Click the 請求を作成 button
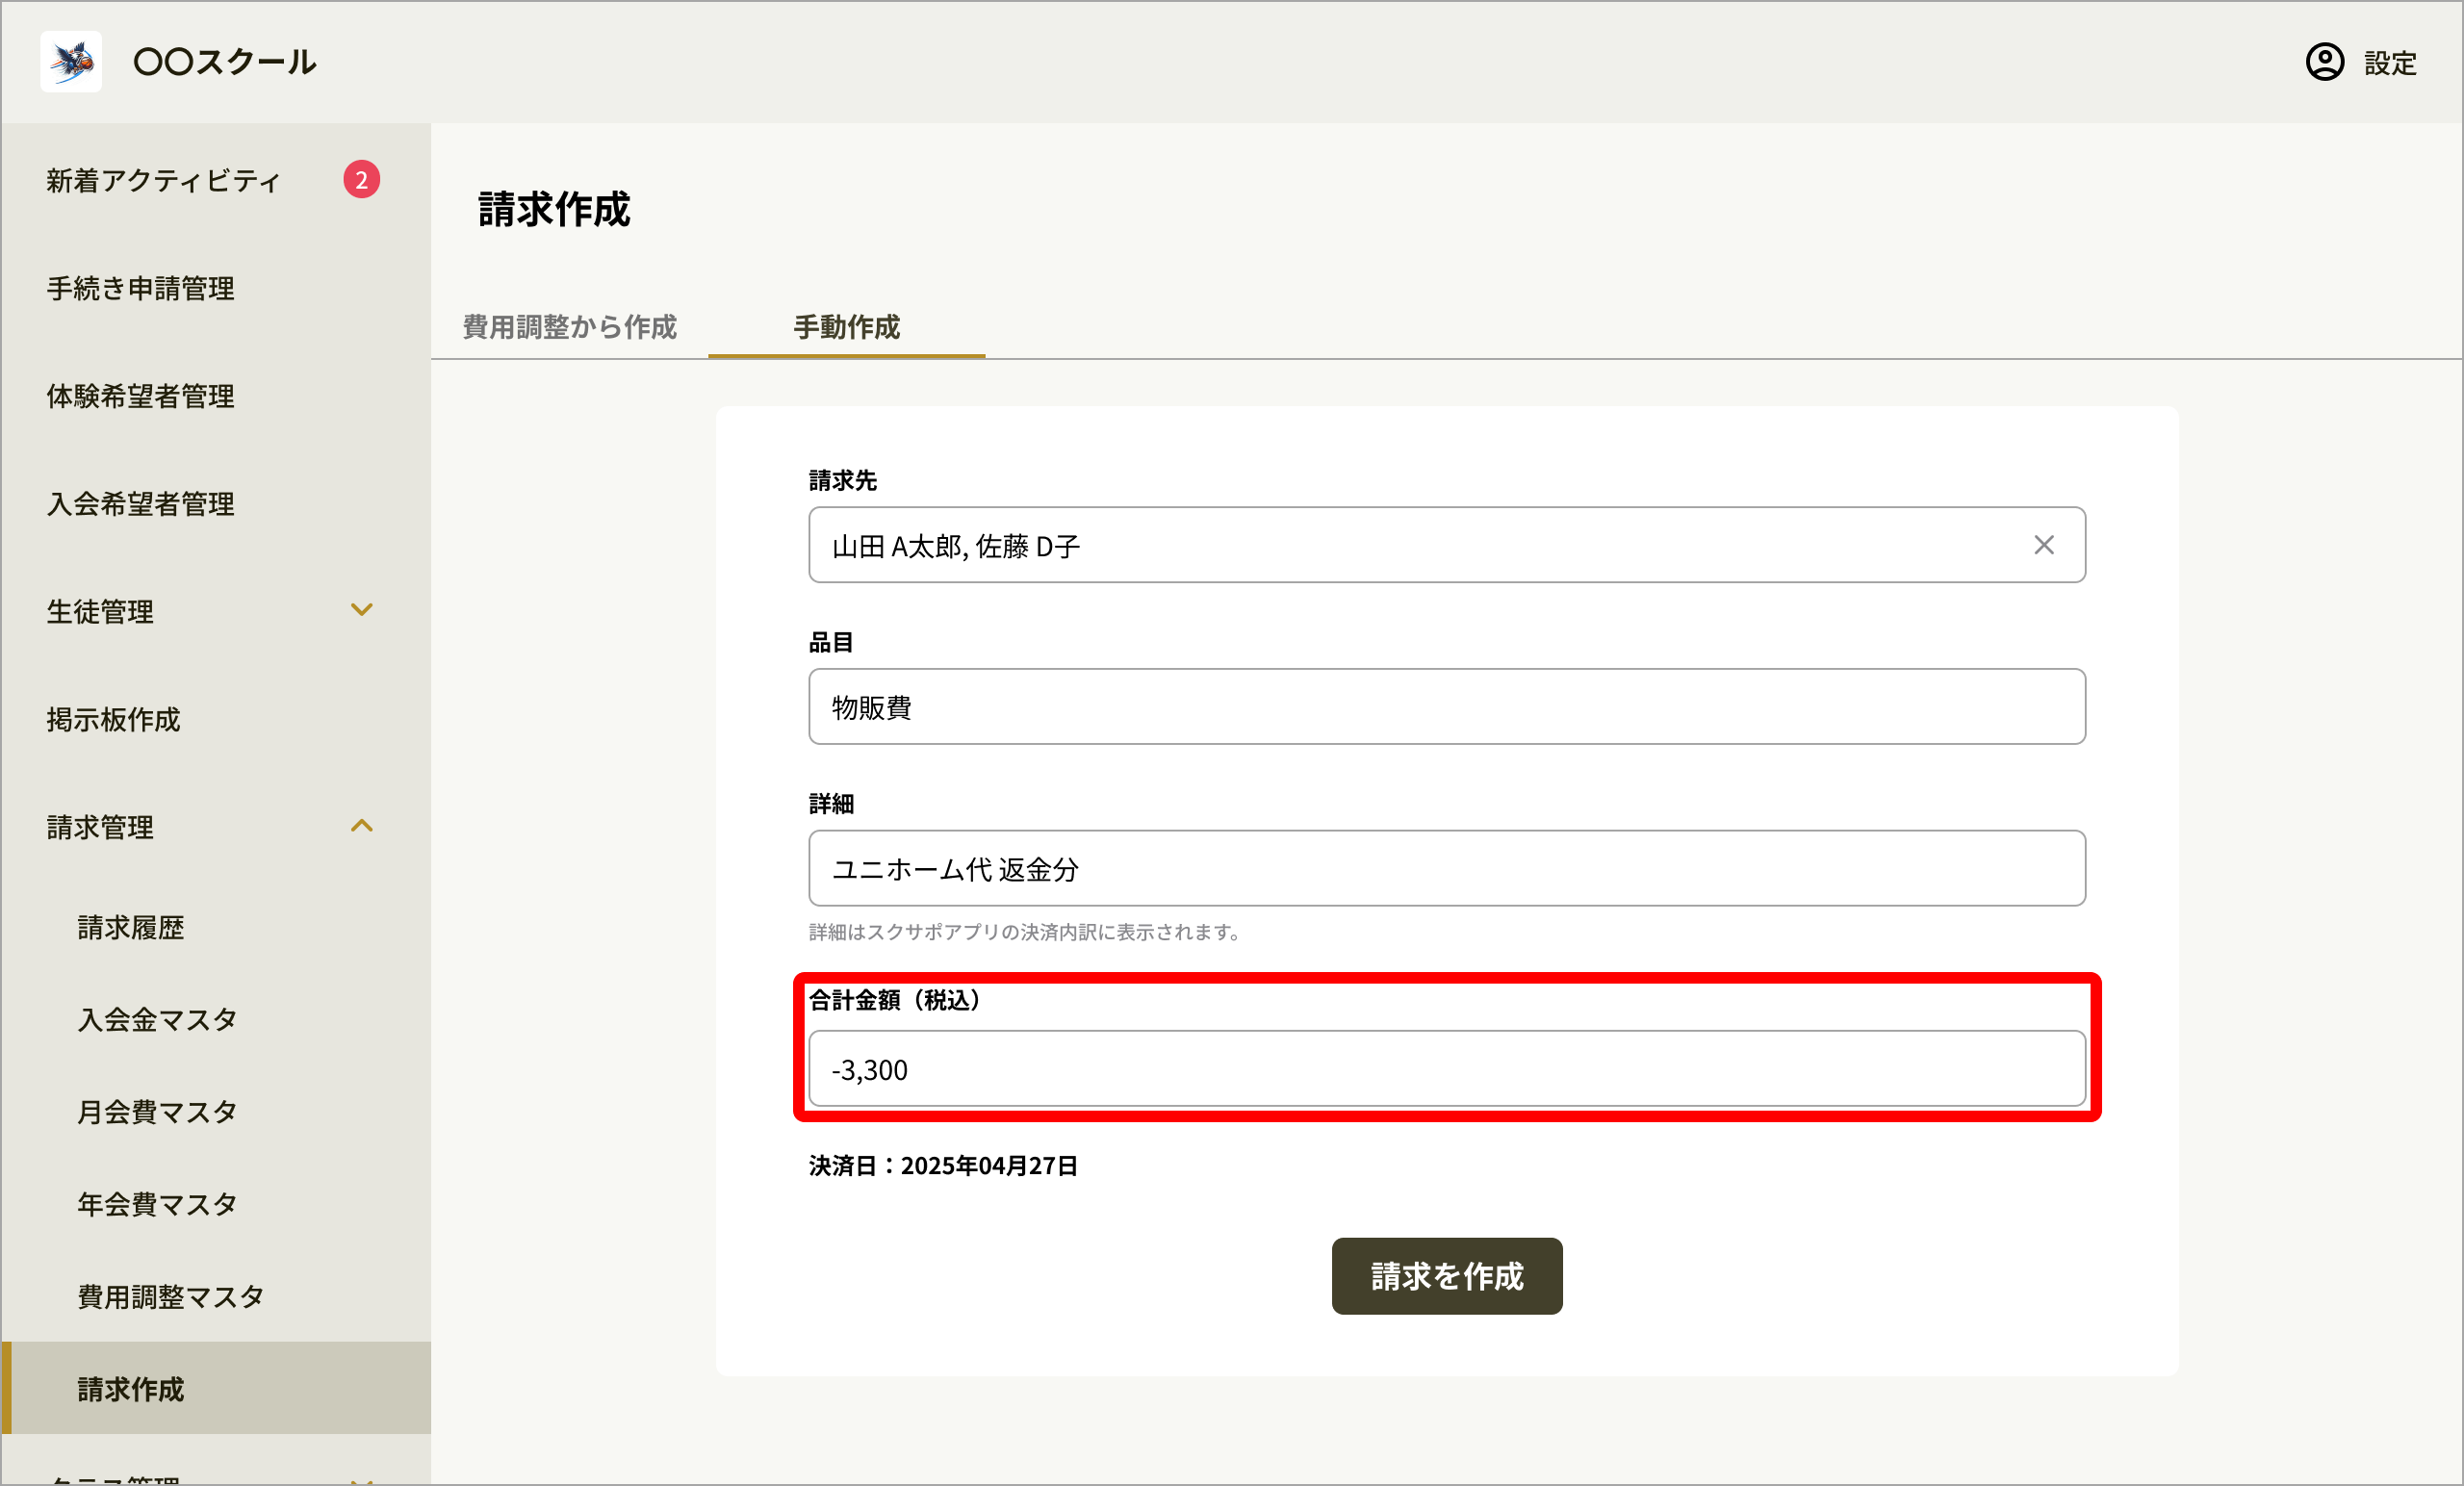 click(x=1446, y=1276)
